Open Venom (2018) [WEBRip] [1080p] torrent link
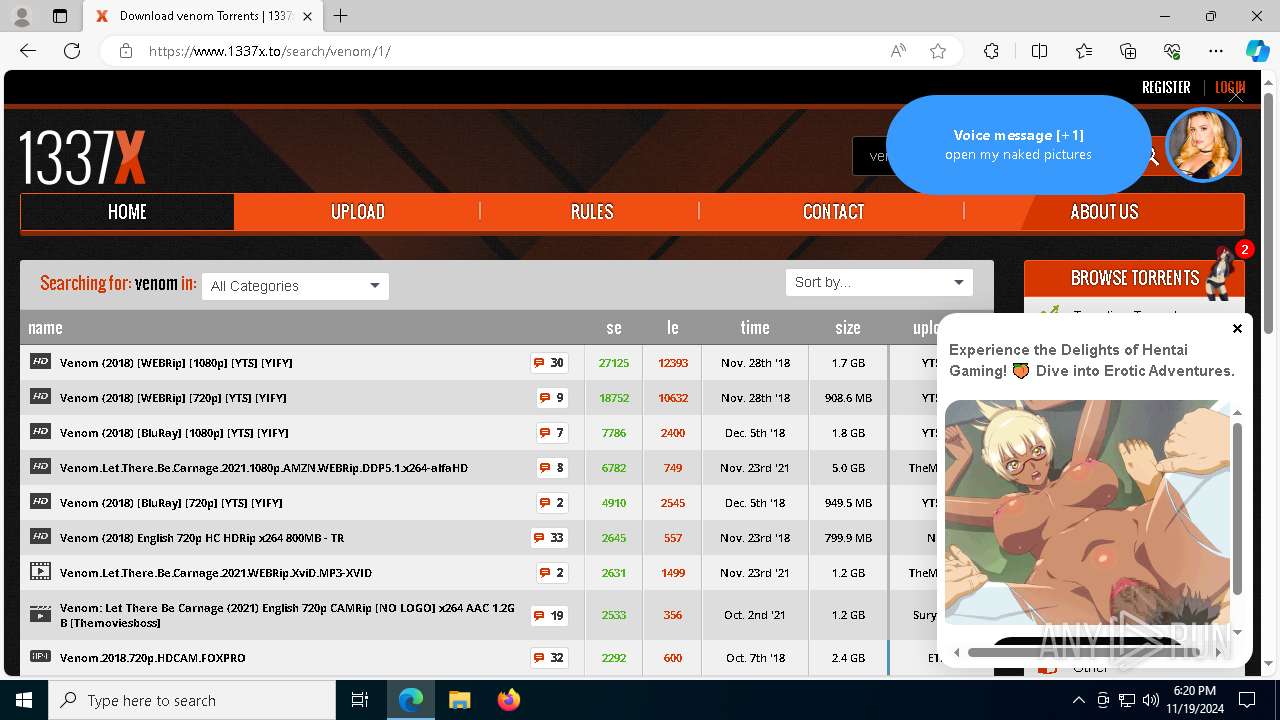Screen dimensions: 1280x720 (x=176, y=363)
